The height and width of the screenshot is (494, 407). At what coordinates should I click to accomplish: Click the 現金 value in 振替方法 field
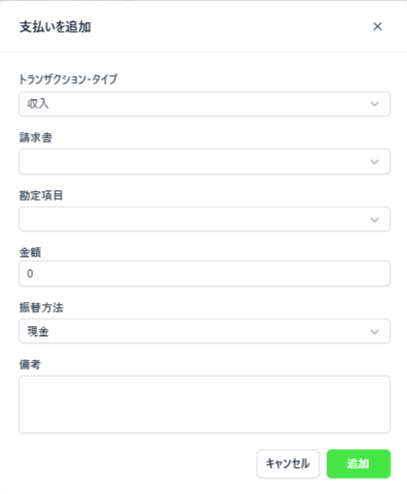38,331
